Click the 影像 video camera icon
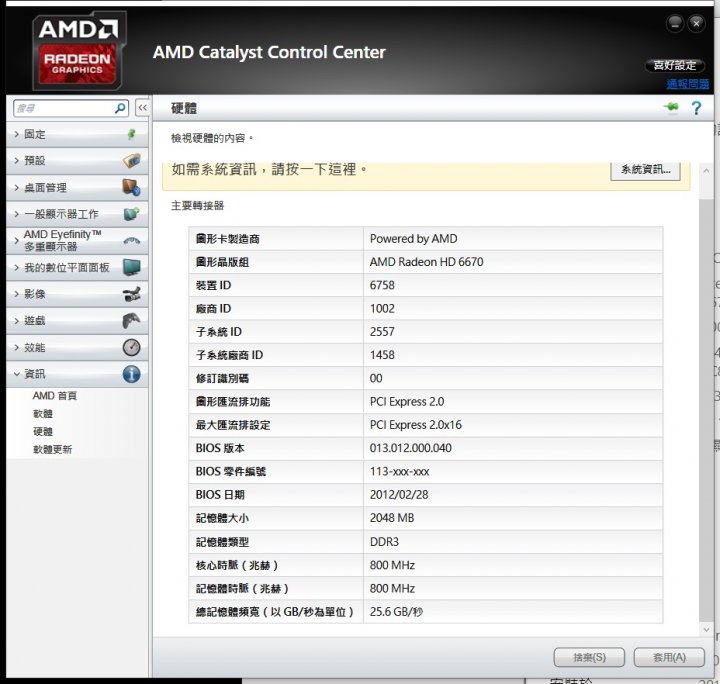720x684 pixels. [132, 294]
